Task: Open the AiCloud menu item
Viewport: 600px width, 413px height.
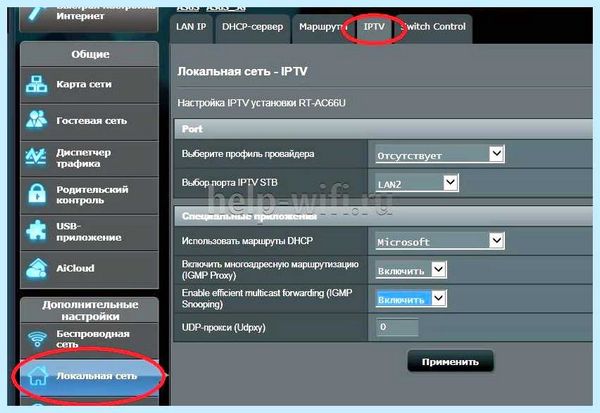Action: click(x=90, y=269)
